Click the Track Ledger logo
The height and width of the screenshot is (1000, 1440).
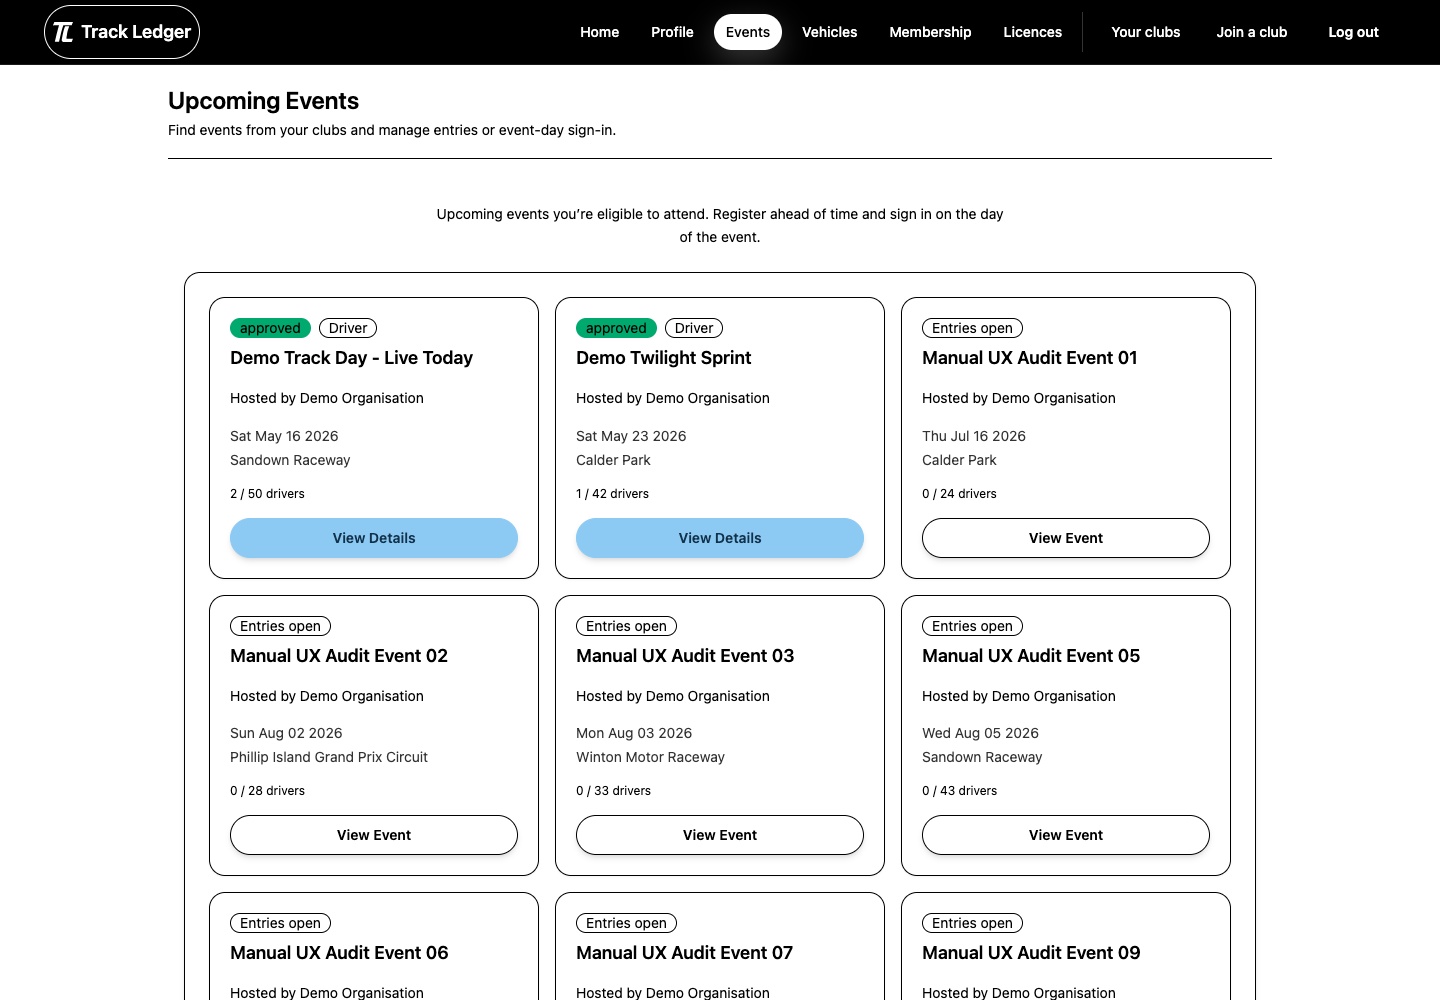(x=122, y=32)
